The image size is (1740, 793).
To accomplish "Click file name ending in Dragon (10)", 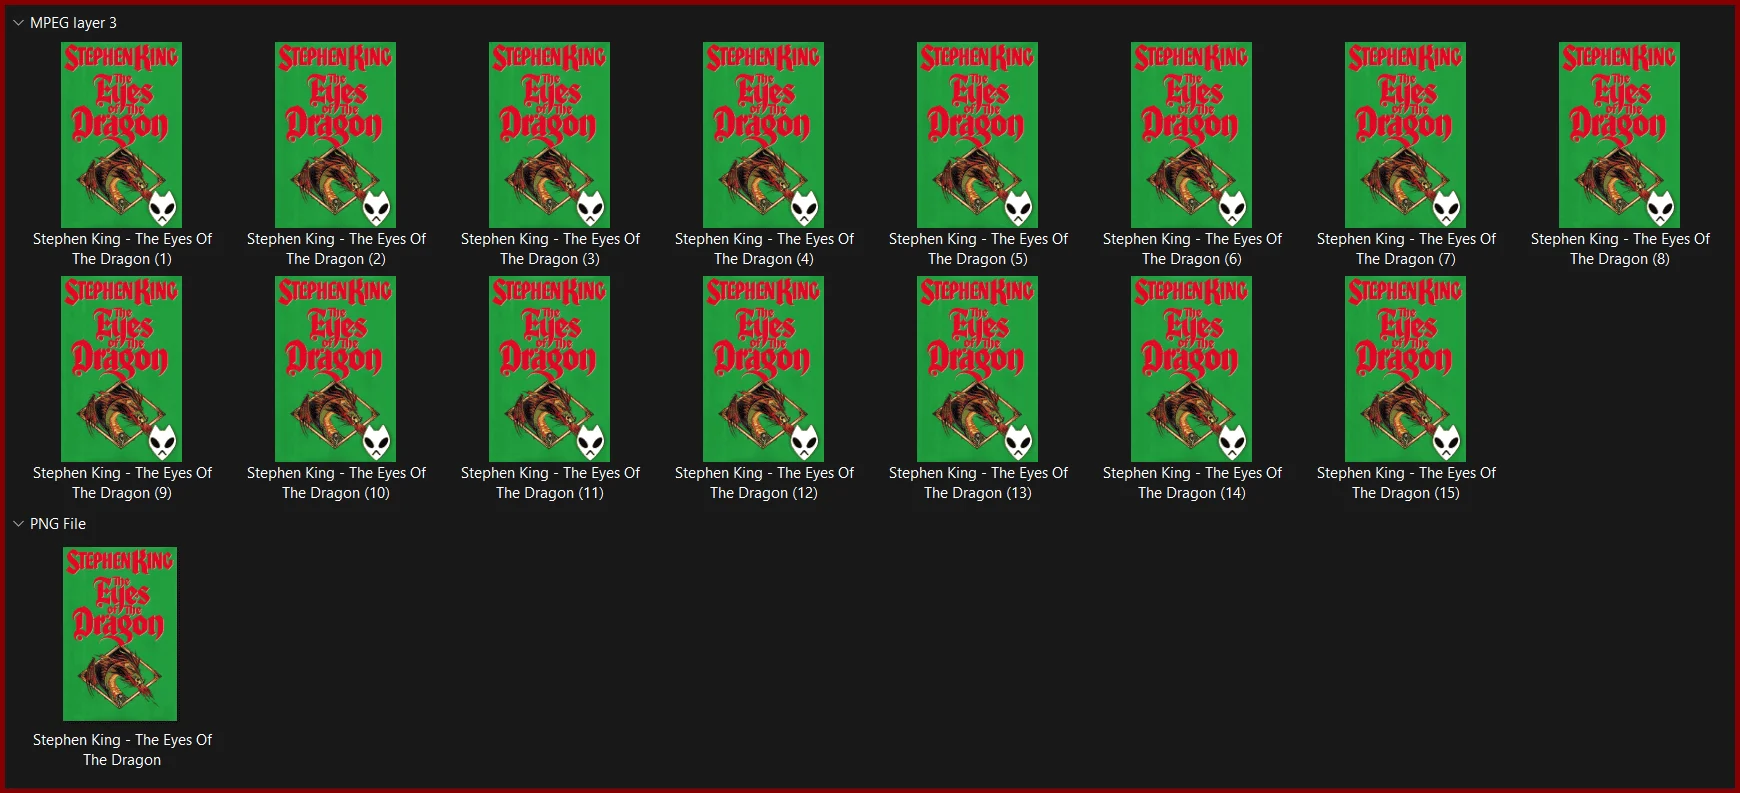I will tap(336, 483).
